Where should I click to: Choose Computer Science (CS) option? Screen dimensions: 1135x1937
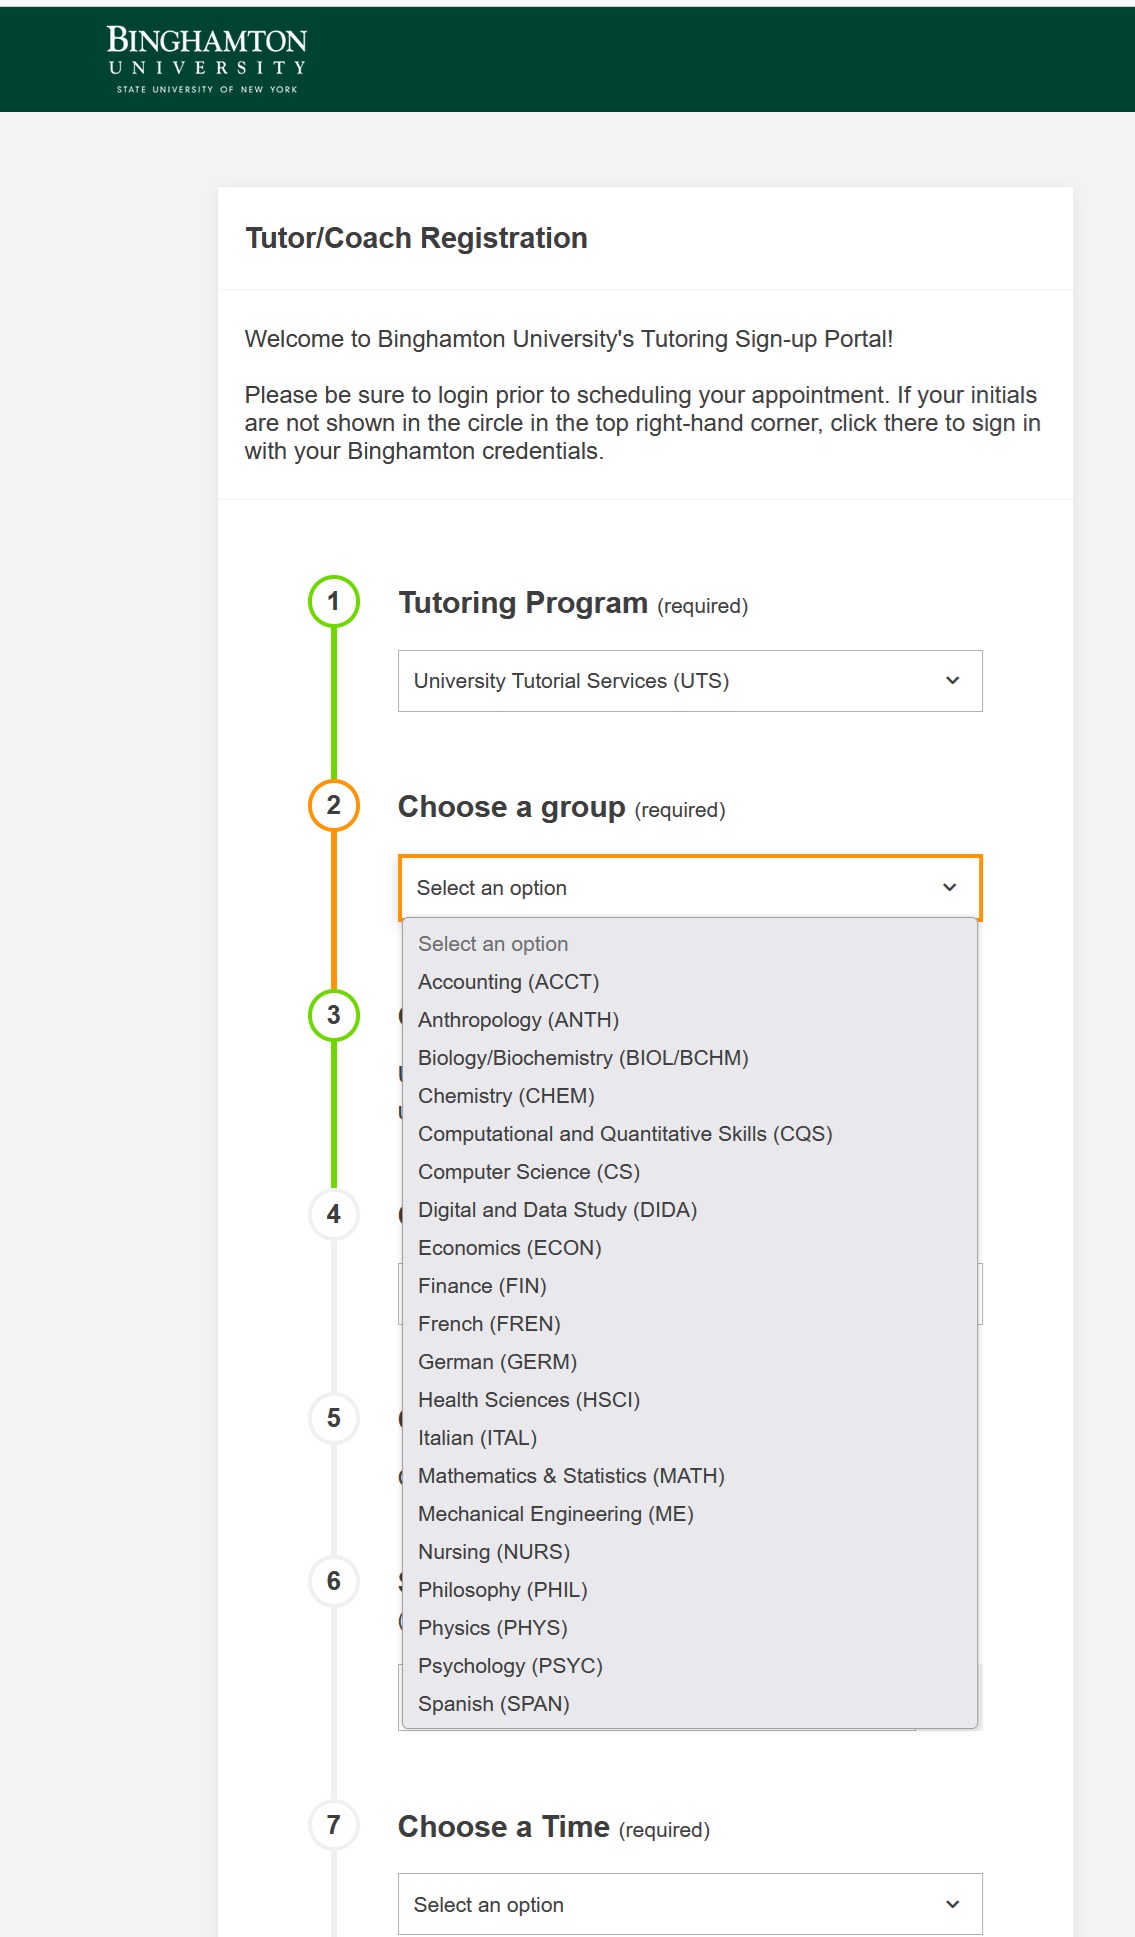click(x=528, y=1172)
